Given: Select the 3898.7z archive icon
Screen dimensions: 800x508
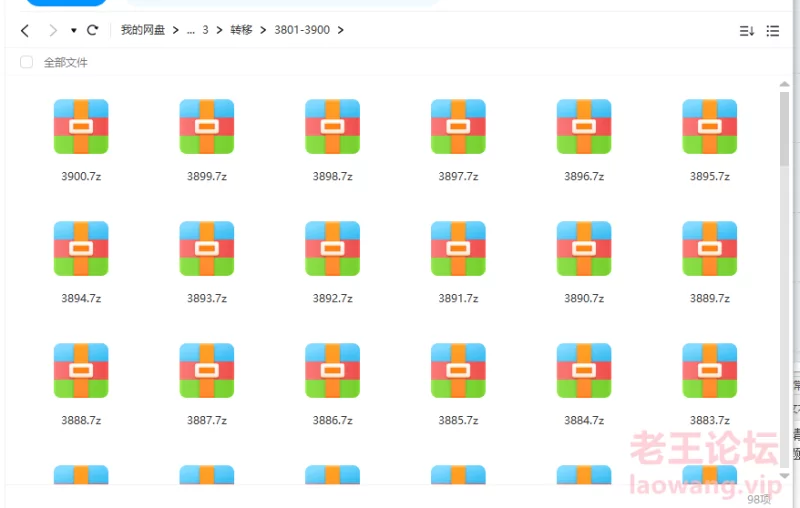Looking at the screenshot, I should coord(333,126).
